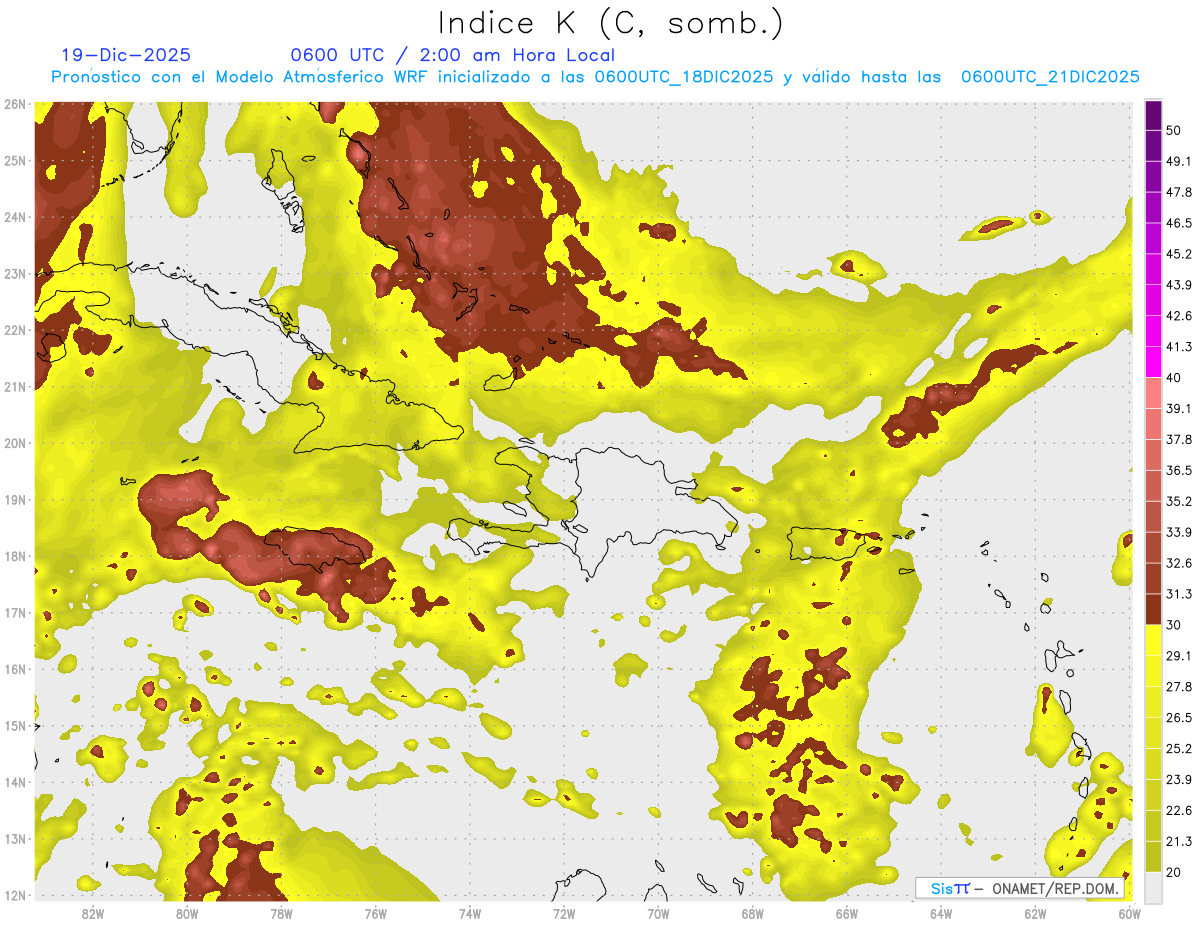Click the '16N' latitude axis label
1200x927 pixels.
click(x=15, y=669)
